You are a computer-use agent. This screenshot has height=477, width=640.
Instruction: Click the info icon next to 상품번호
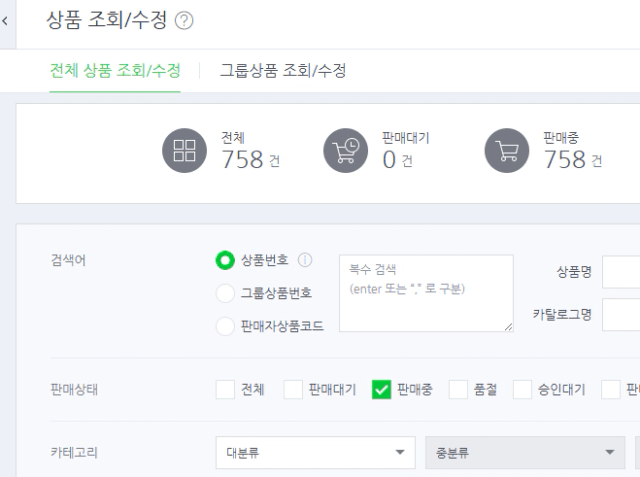[304, 260]
